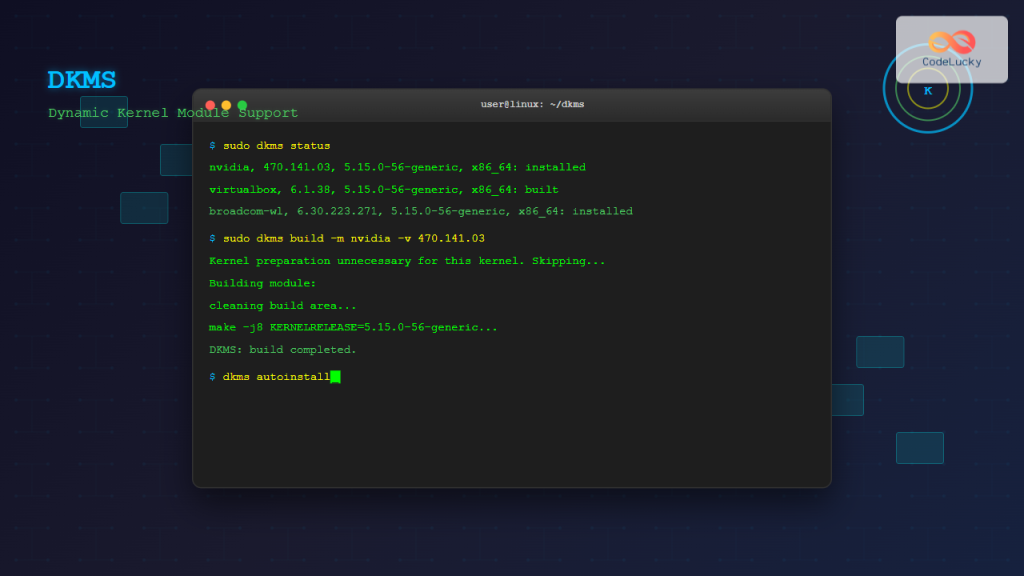Expand the Building module output section

click(x=251, y=283)
